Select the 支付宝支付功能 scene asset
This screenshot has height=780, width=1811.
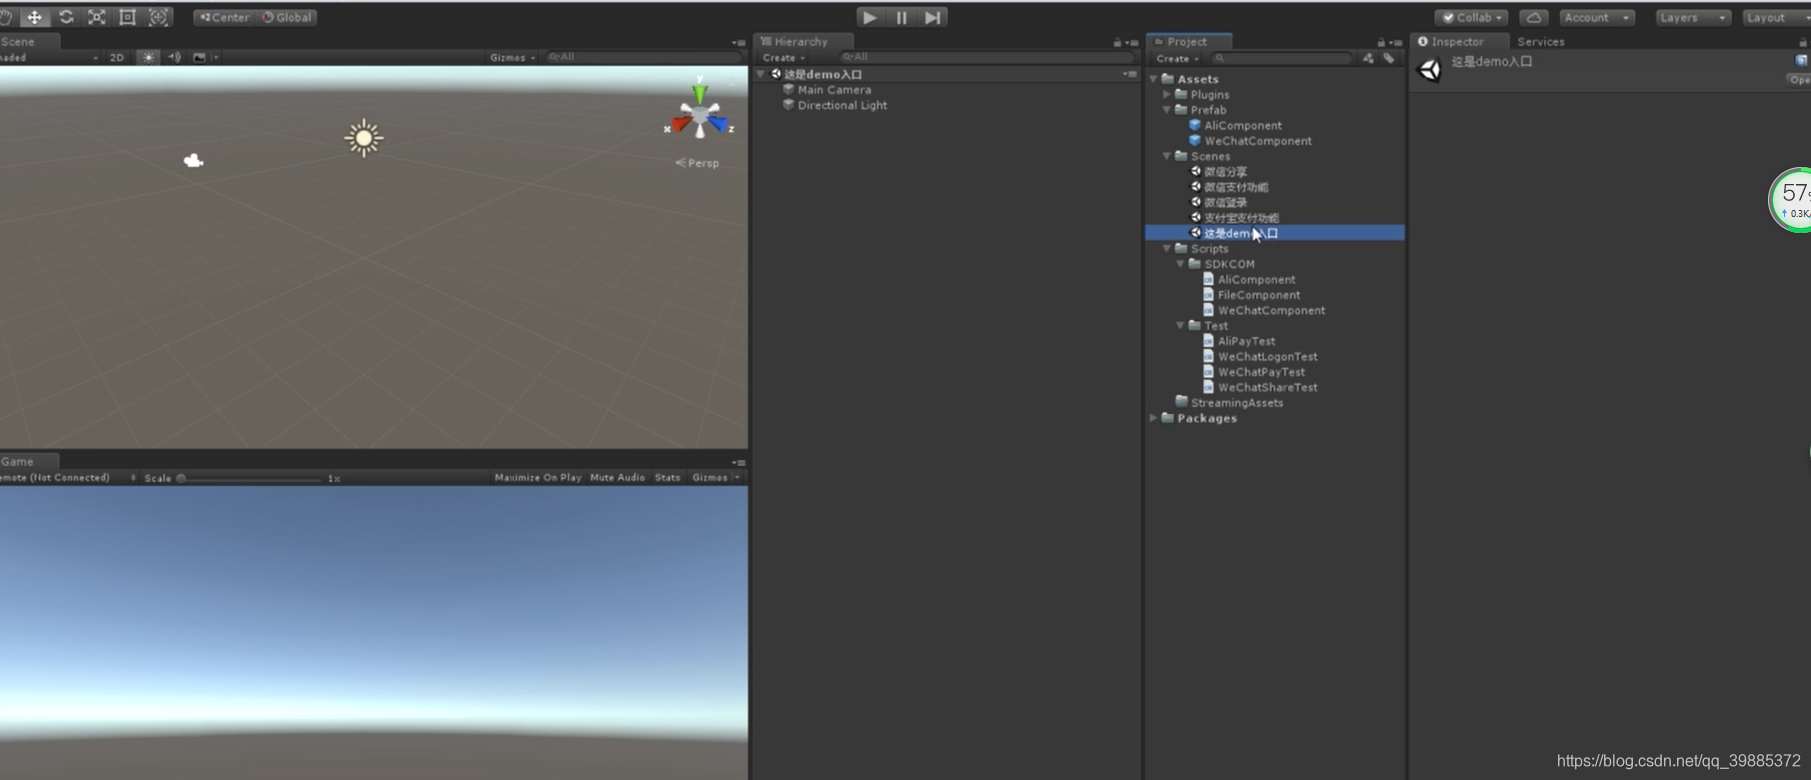coord(1241,218)
